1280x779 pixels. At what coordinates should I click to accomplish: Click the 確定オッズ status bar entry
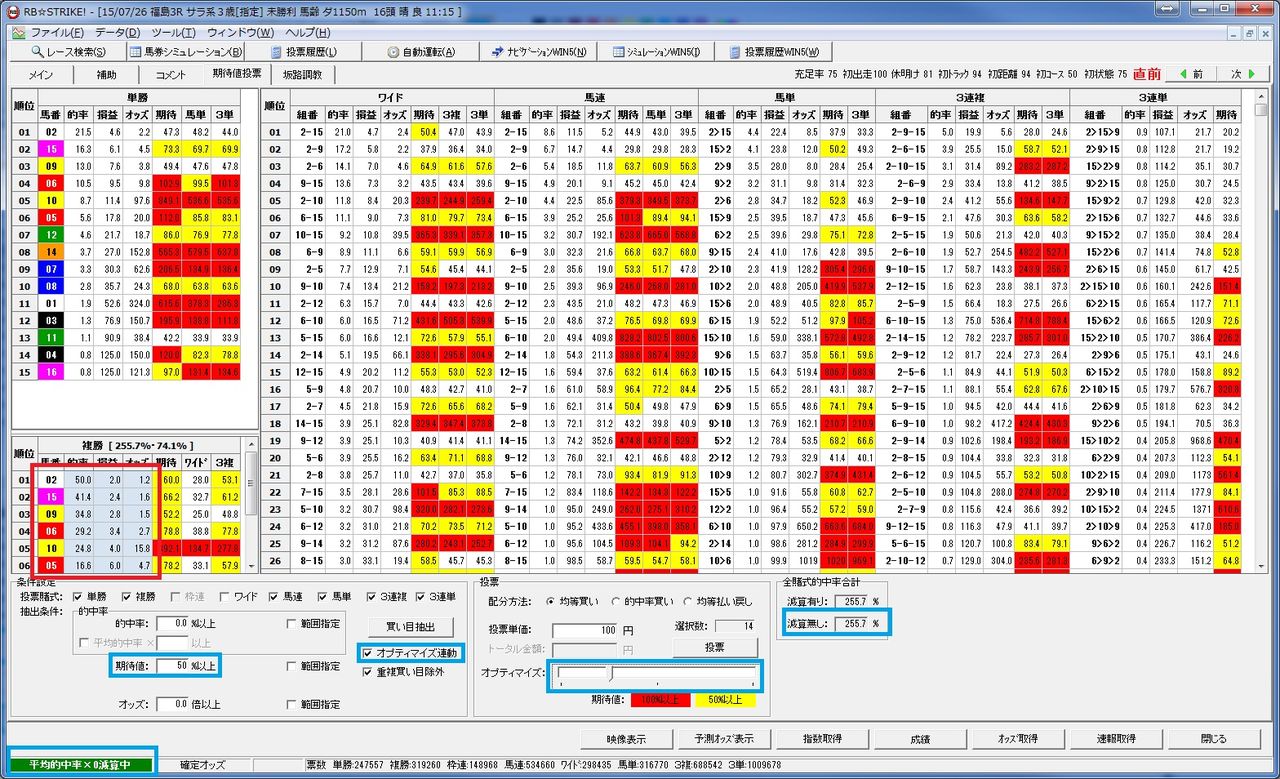tap(201, 765)
